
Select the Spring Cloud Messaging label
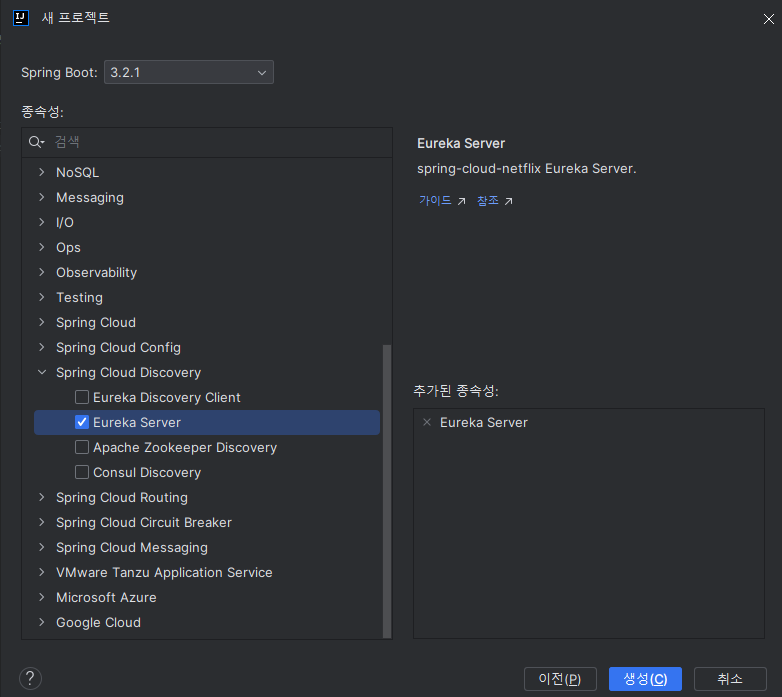(x=132, y=547)
